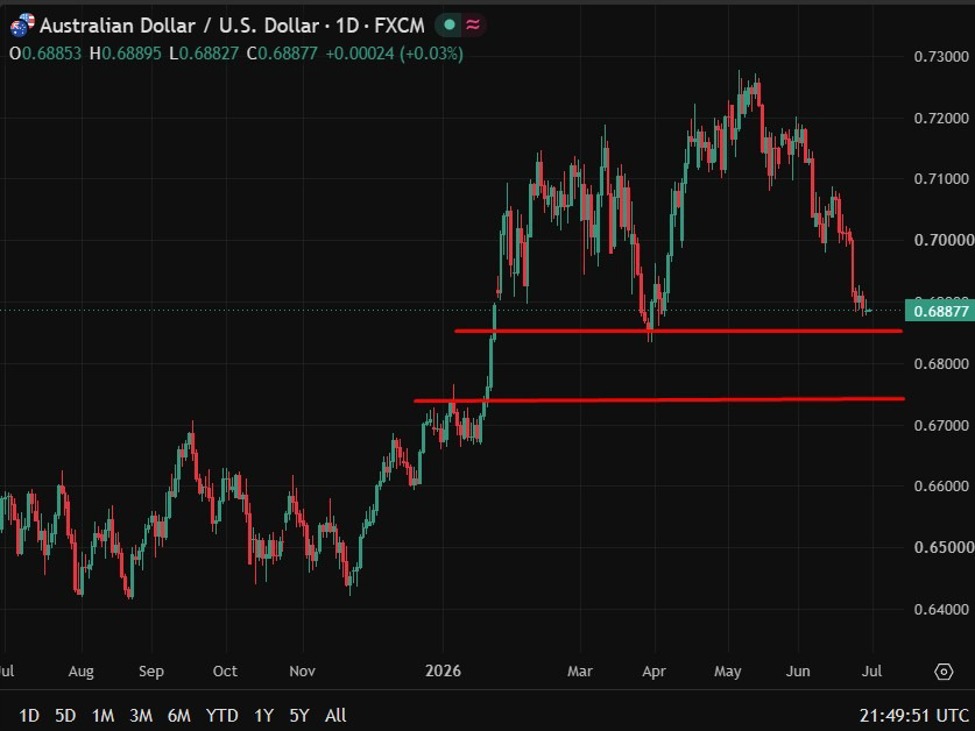Select the lower red horizontal line
Screen dimensions: 975x731
pos(659,400)
